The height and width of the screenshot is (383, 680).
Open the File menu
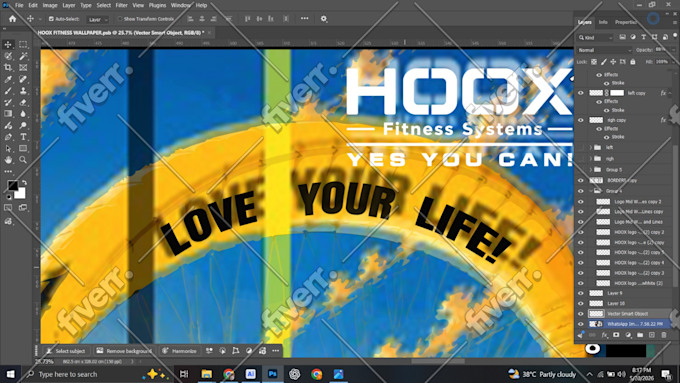pos(19,5)
